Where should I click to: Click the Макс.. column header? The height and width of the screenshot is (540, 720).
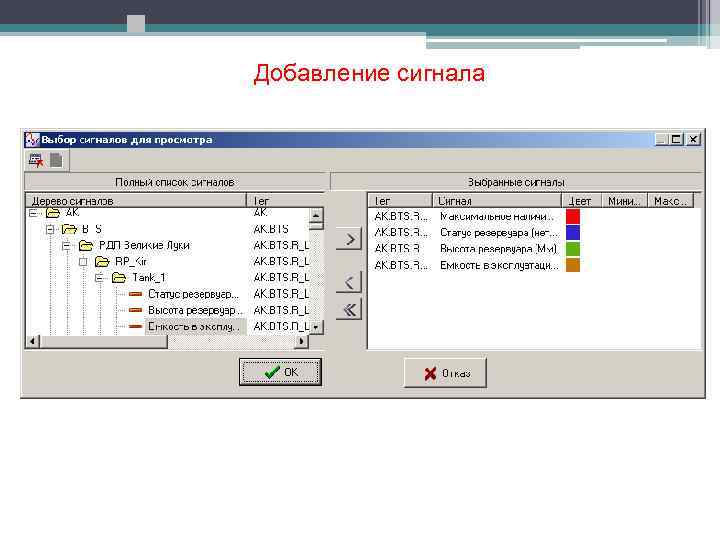tap(670, 201)
